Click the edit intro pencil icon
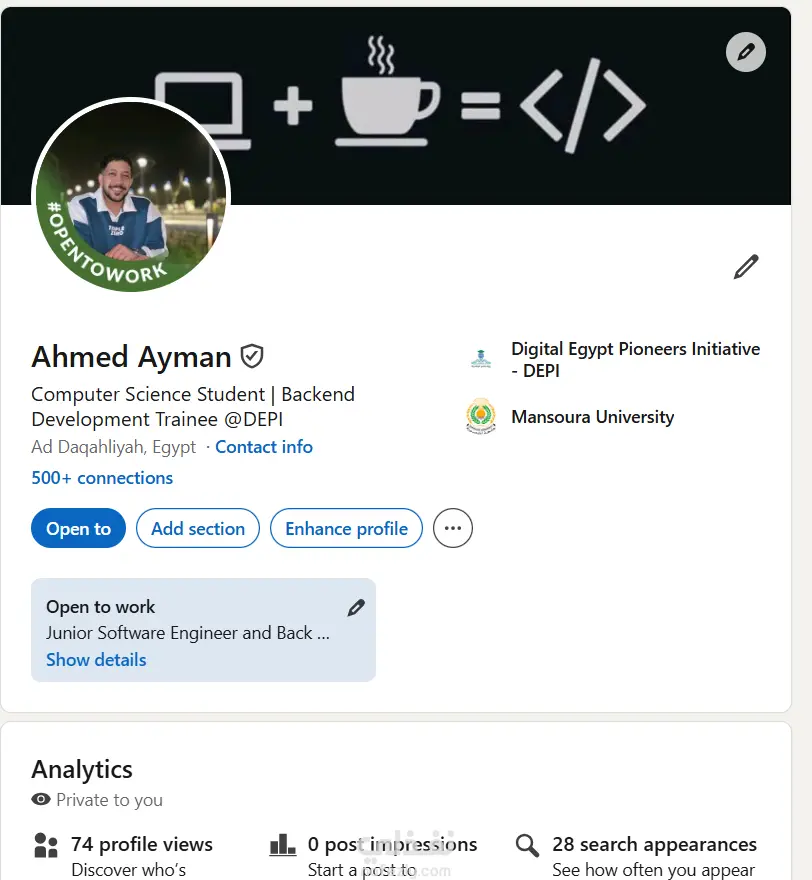Viewport: 812px width, 880px height. pos(746,267)
